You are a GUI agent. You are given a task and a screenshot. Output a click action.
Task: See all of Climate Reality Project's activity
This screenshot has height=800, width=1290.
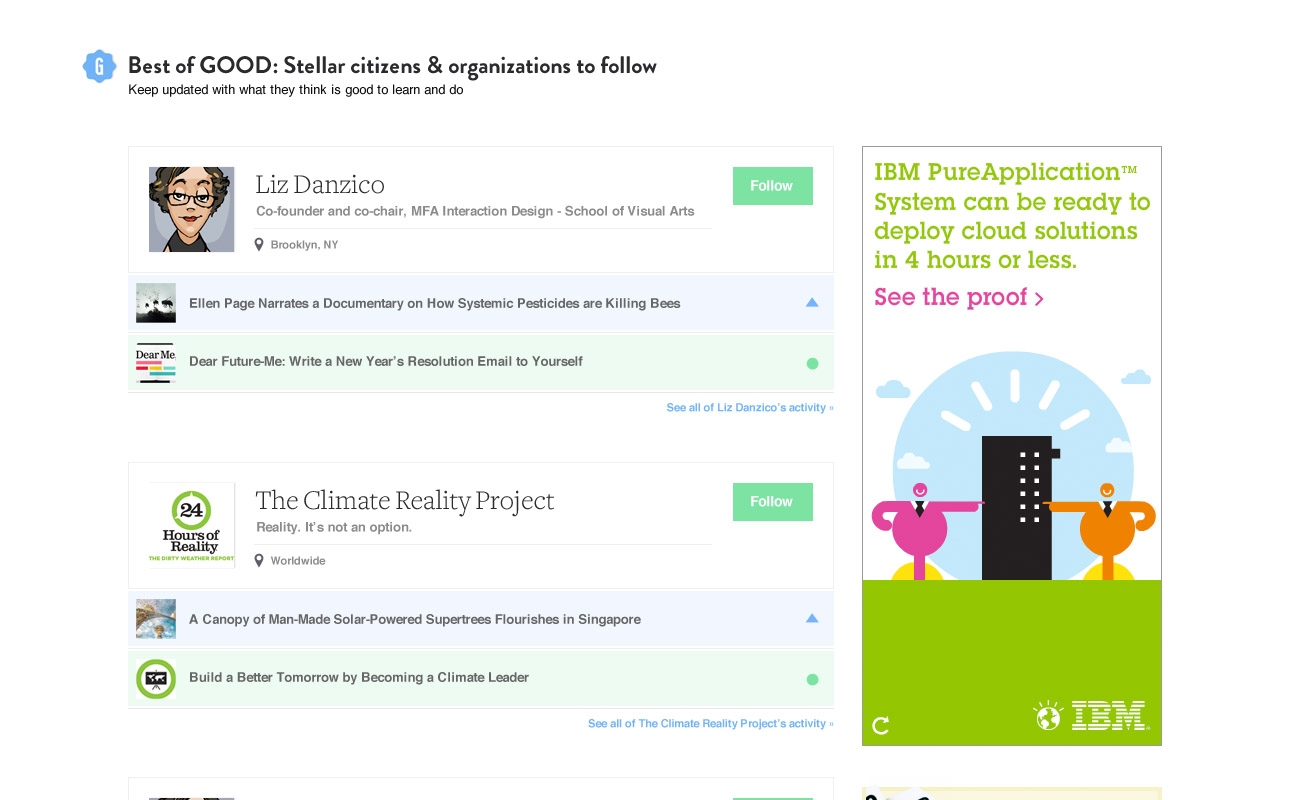[711, 723]
